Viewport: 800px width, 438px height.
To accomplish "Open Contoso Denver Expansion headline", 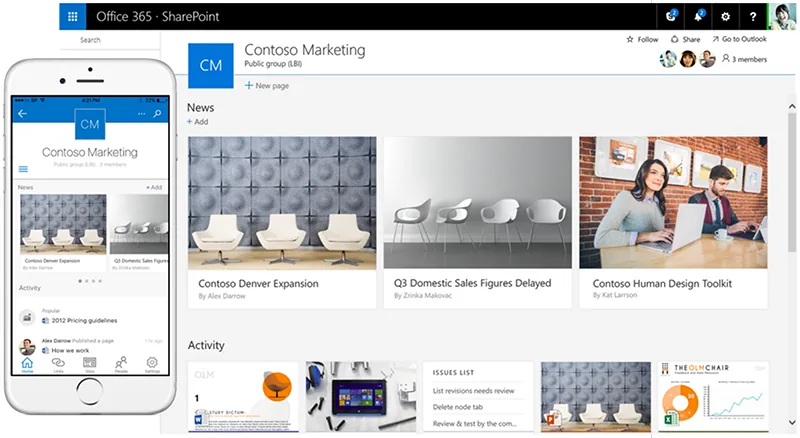I will [258, 283].
